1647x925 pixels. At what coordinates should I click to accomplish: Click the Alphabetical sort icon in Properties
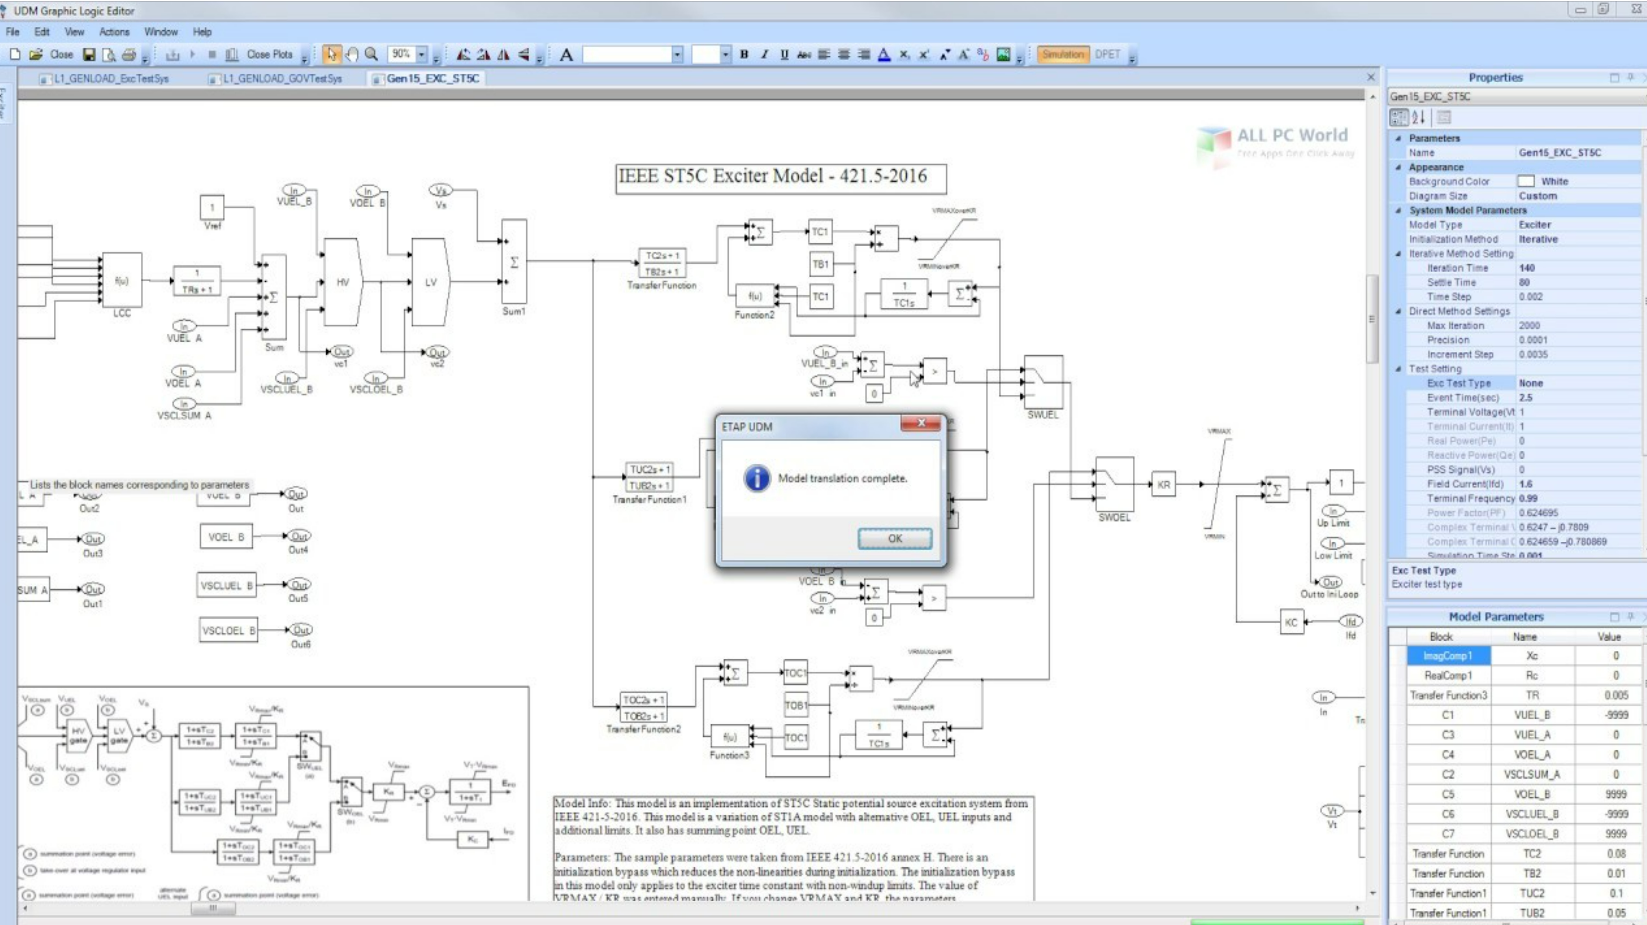1418,118
